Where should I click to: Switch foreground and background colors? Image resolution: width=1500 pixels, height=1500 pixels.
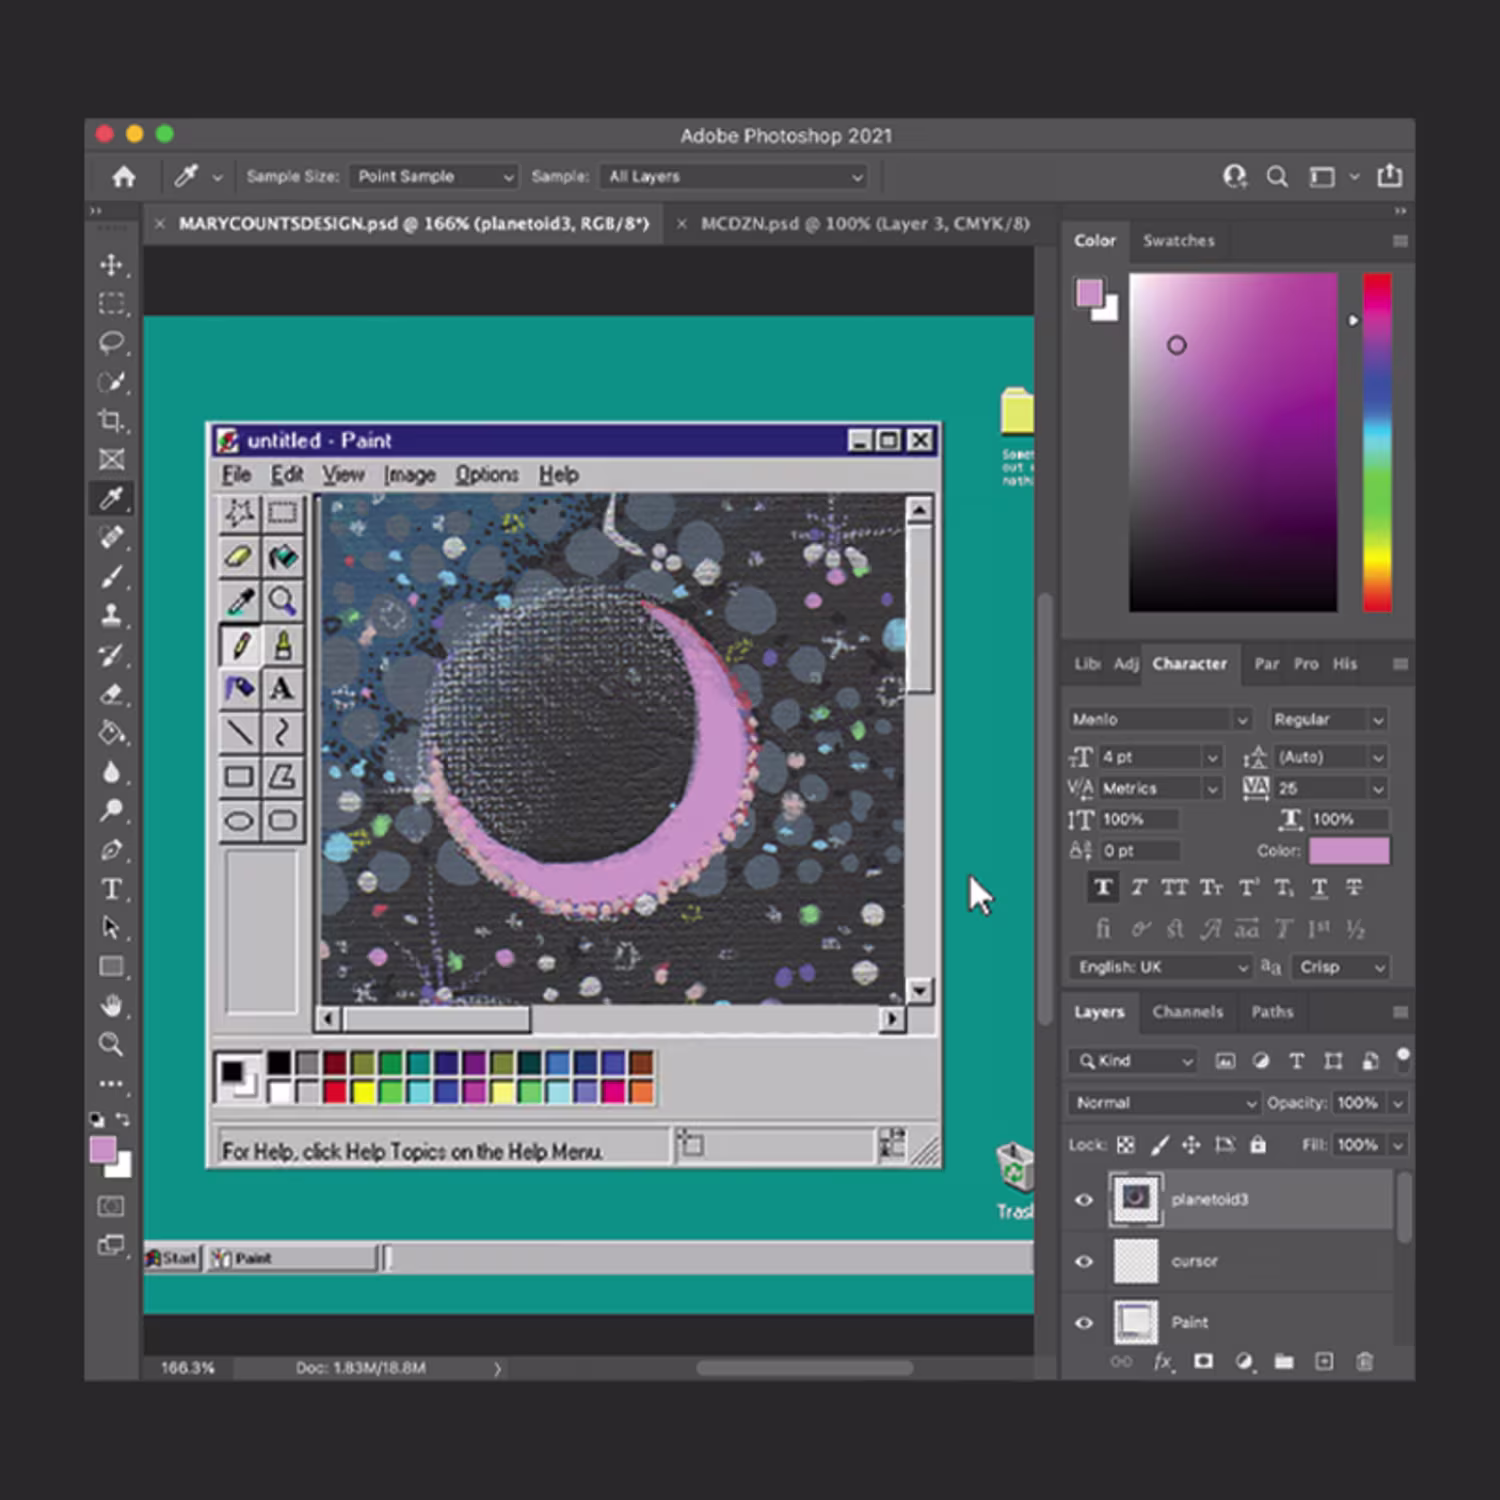click(123, 1120)
